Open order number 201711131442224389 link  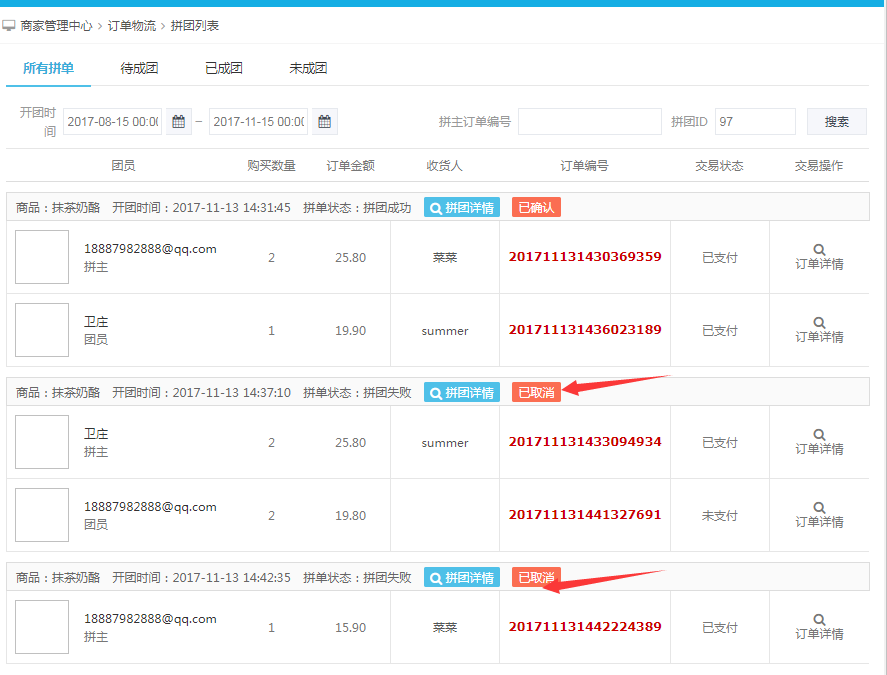pyautogui.click(x=585, y=627)
